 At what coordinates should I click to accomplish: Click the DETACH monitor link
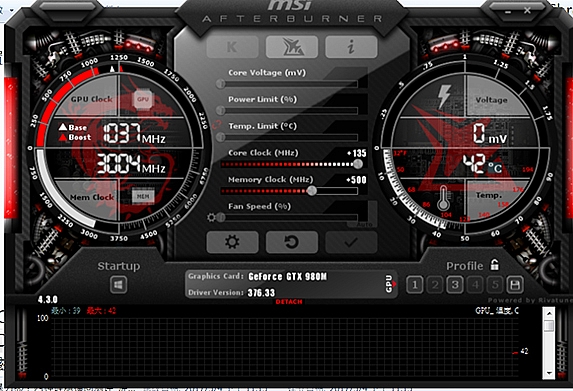coord(289,302)
